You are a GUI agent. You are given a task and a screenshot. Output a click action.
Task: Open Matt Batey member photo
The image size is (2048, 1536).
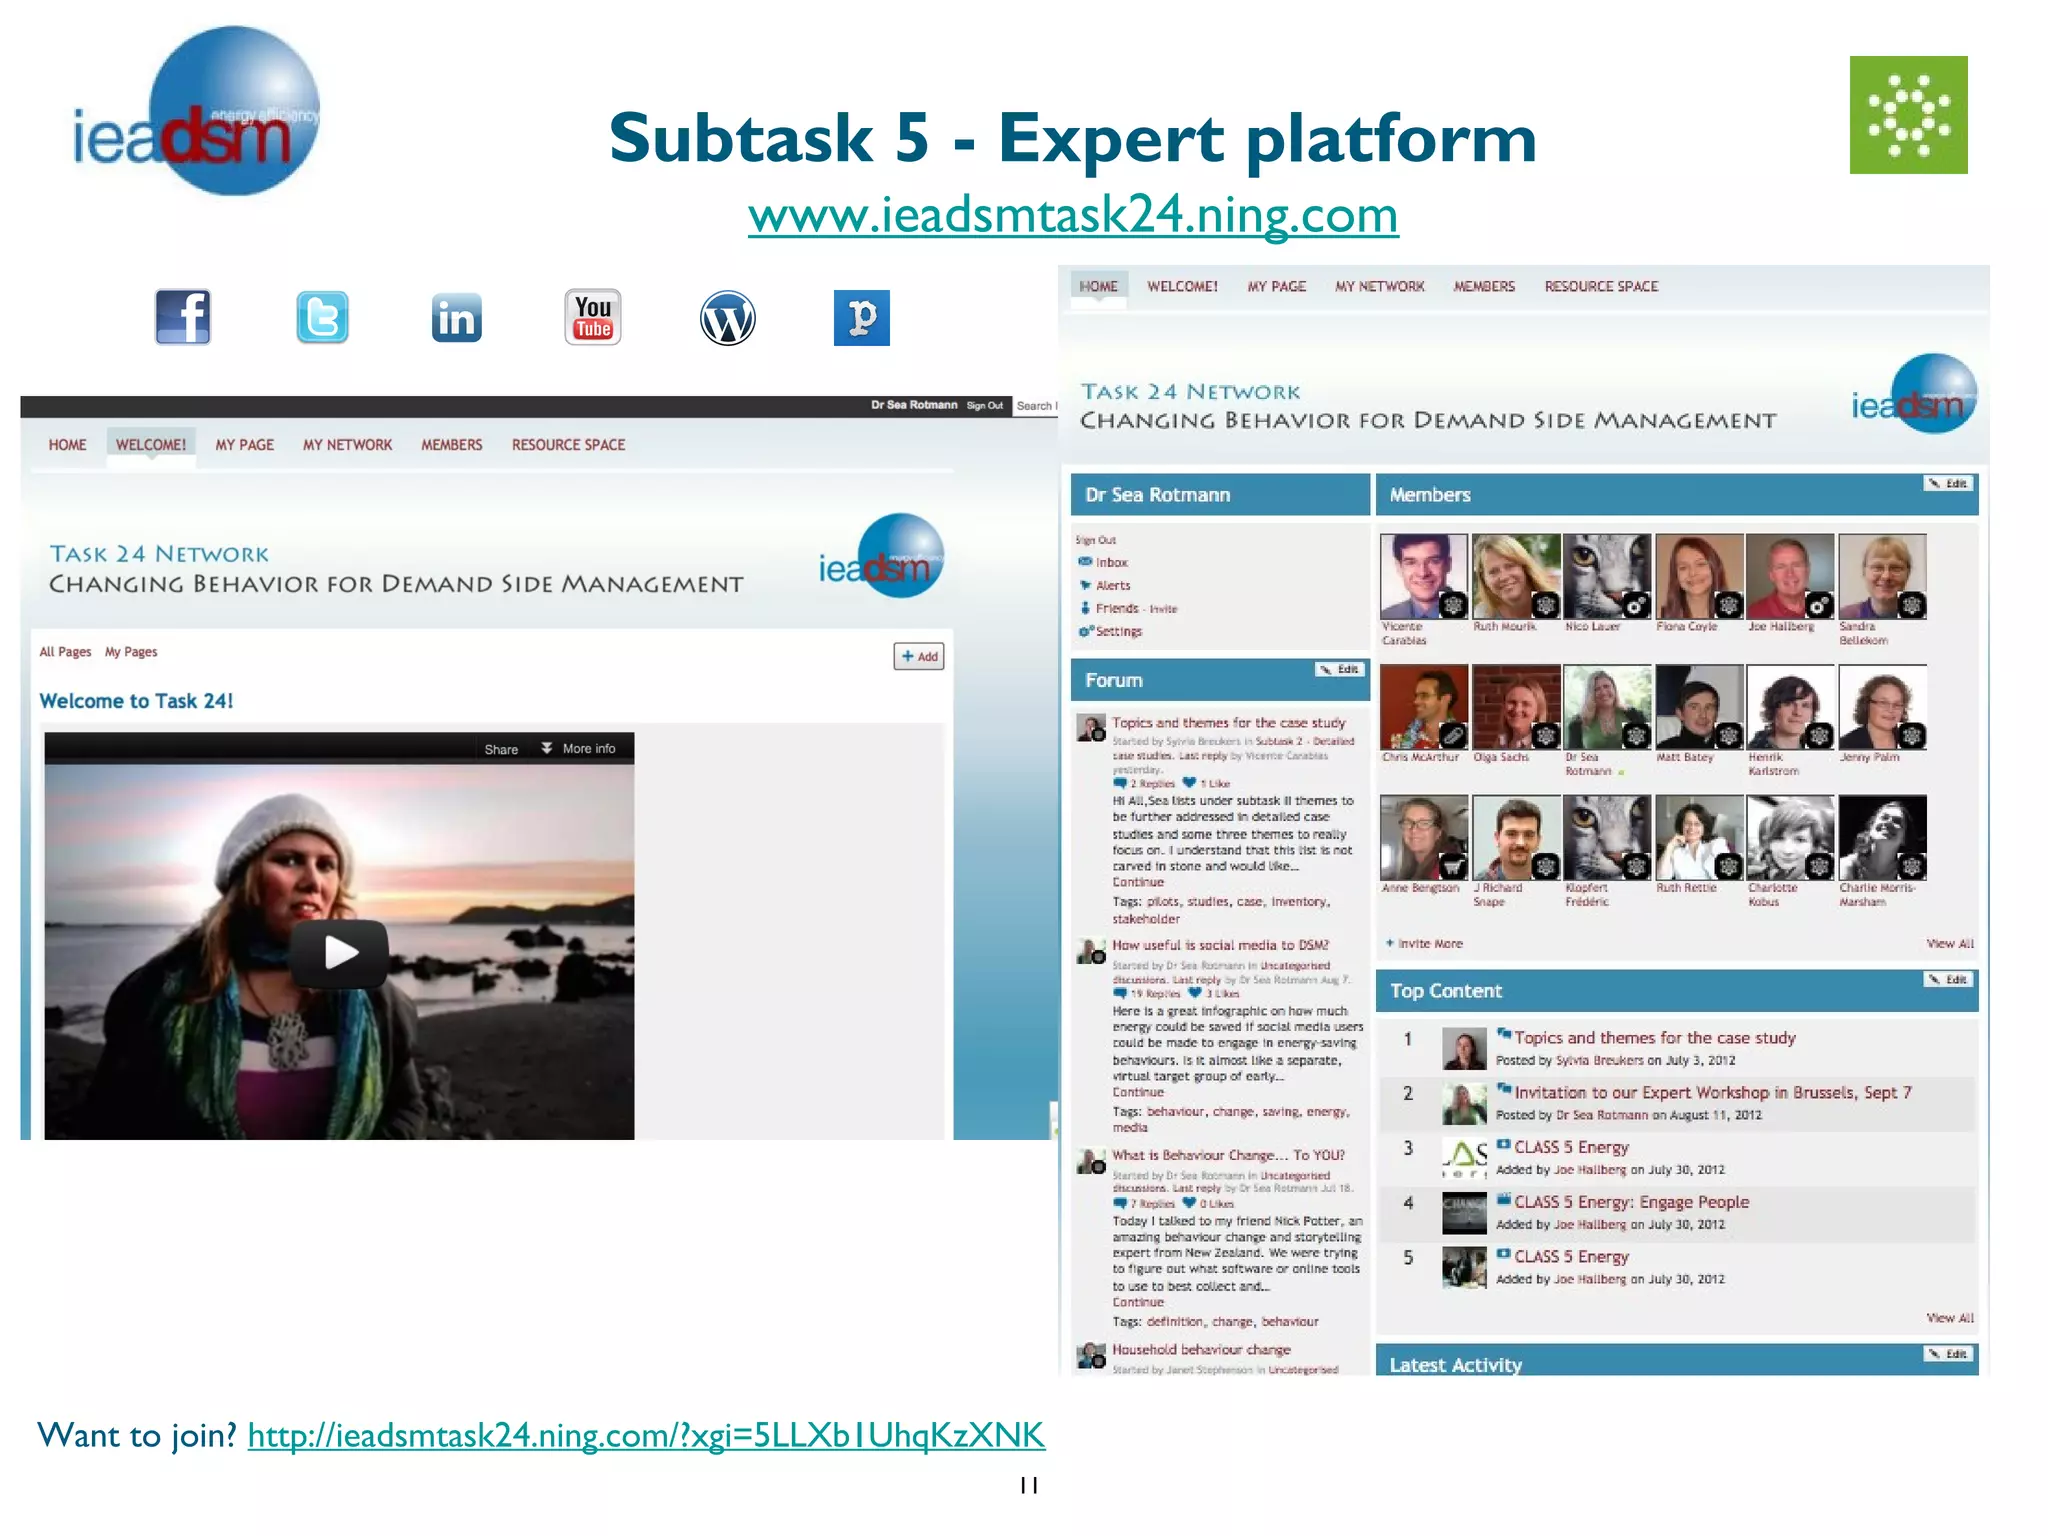(1699, 707)
